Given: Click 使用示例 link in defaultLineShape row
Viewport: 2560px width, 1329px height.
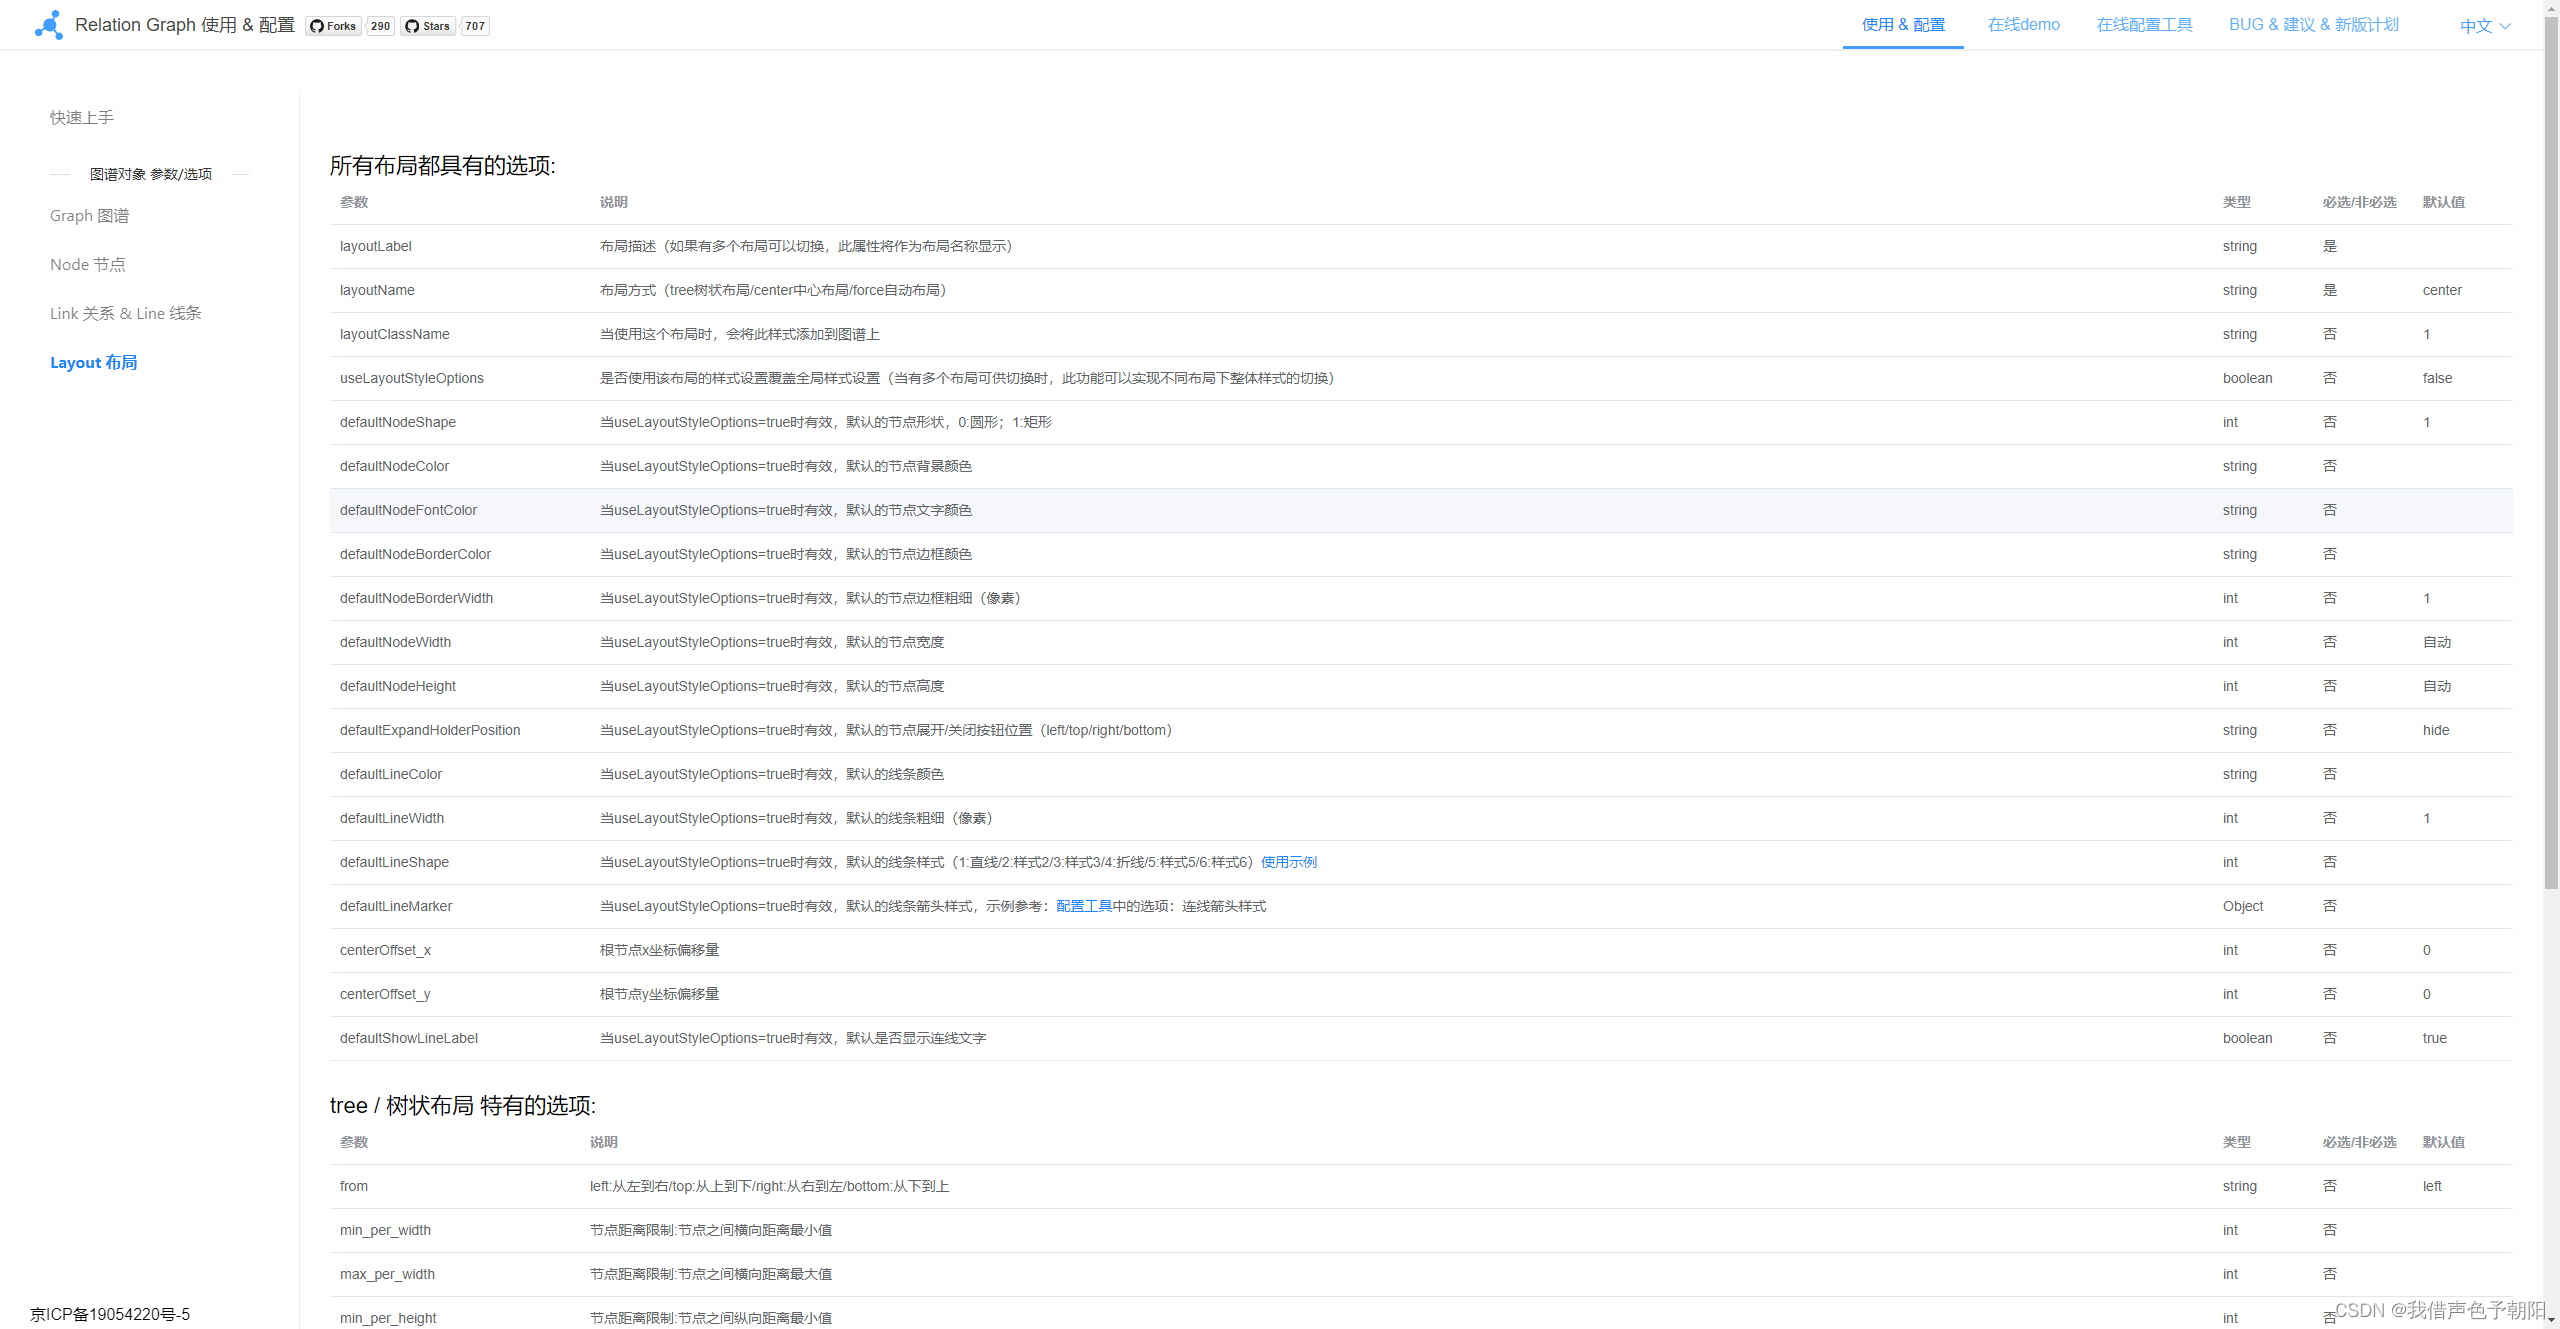Looking at the screenshot, I should click(x=1289, y=862).
